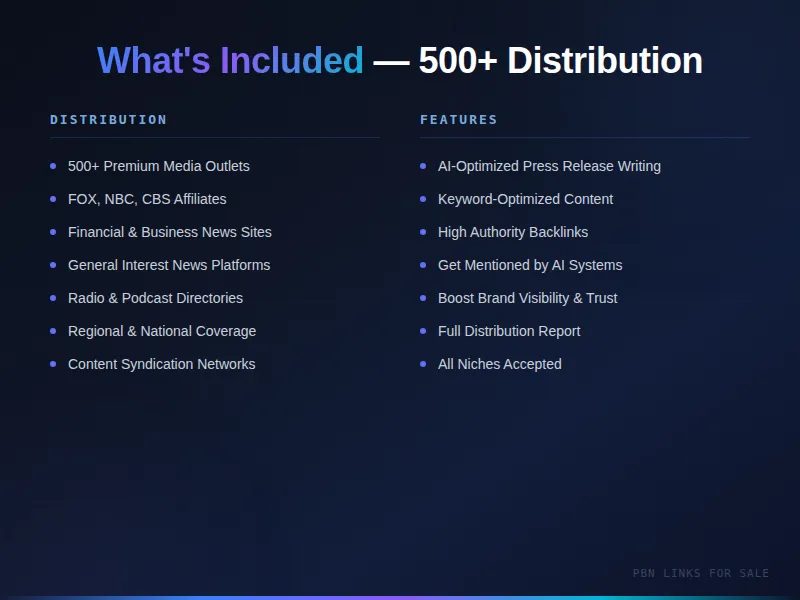
Task: Click bullet beside "Radio & Podcast Directories"
Action: click(53, 298)
